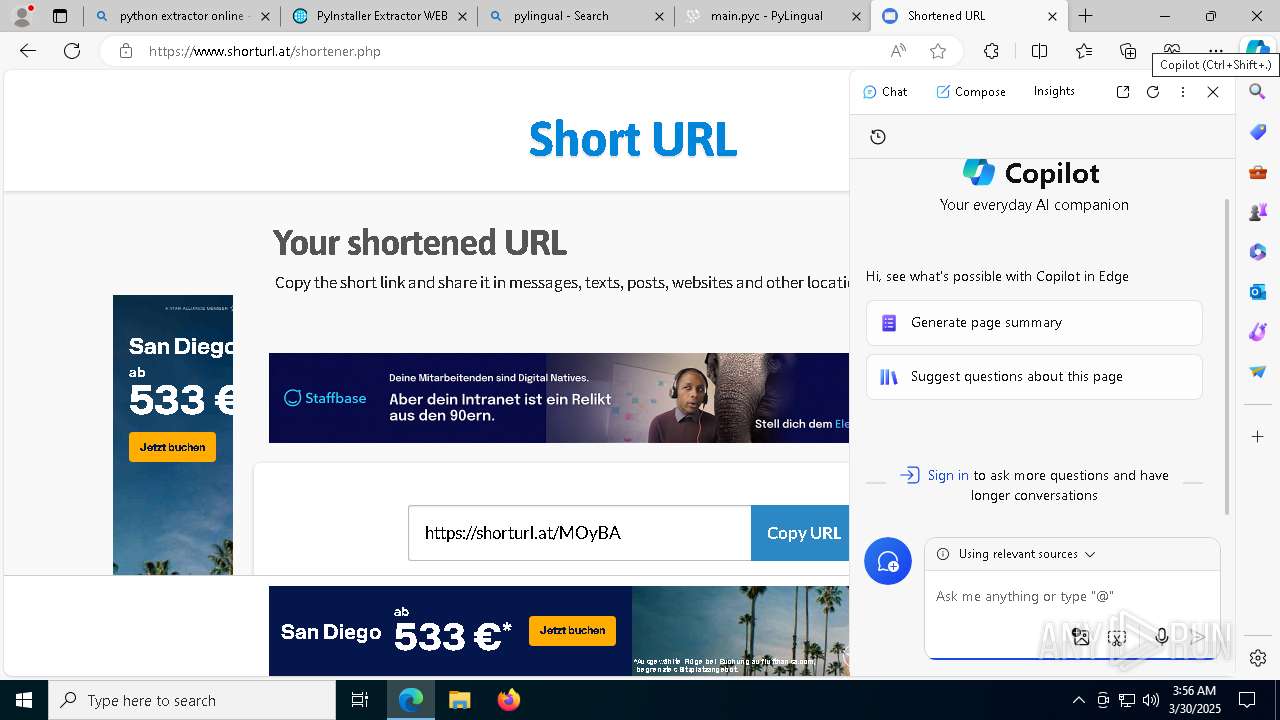Click Suggest questions about this page
This screenshot has height=720, width=1280.
1034,377
